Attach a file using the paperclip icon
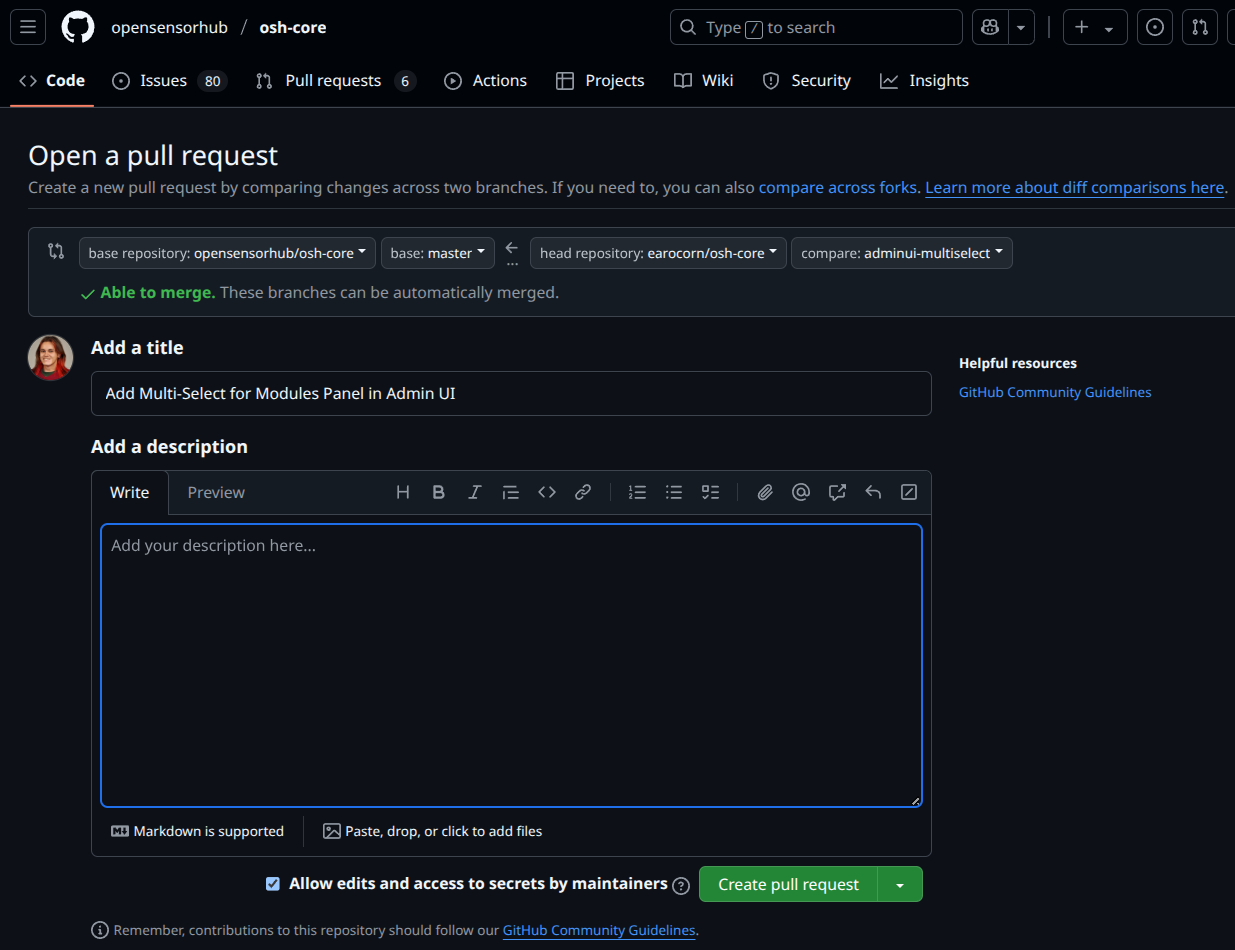Viewport: 1235px width, 950px height. coord(764,492)
